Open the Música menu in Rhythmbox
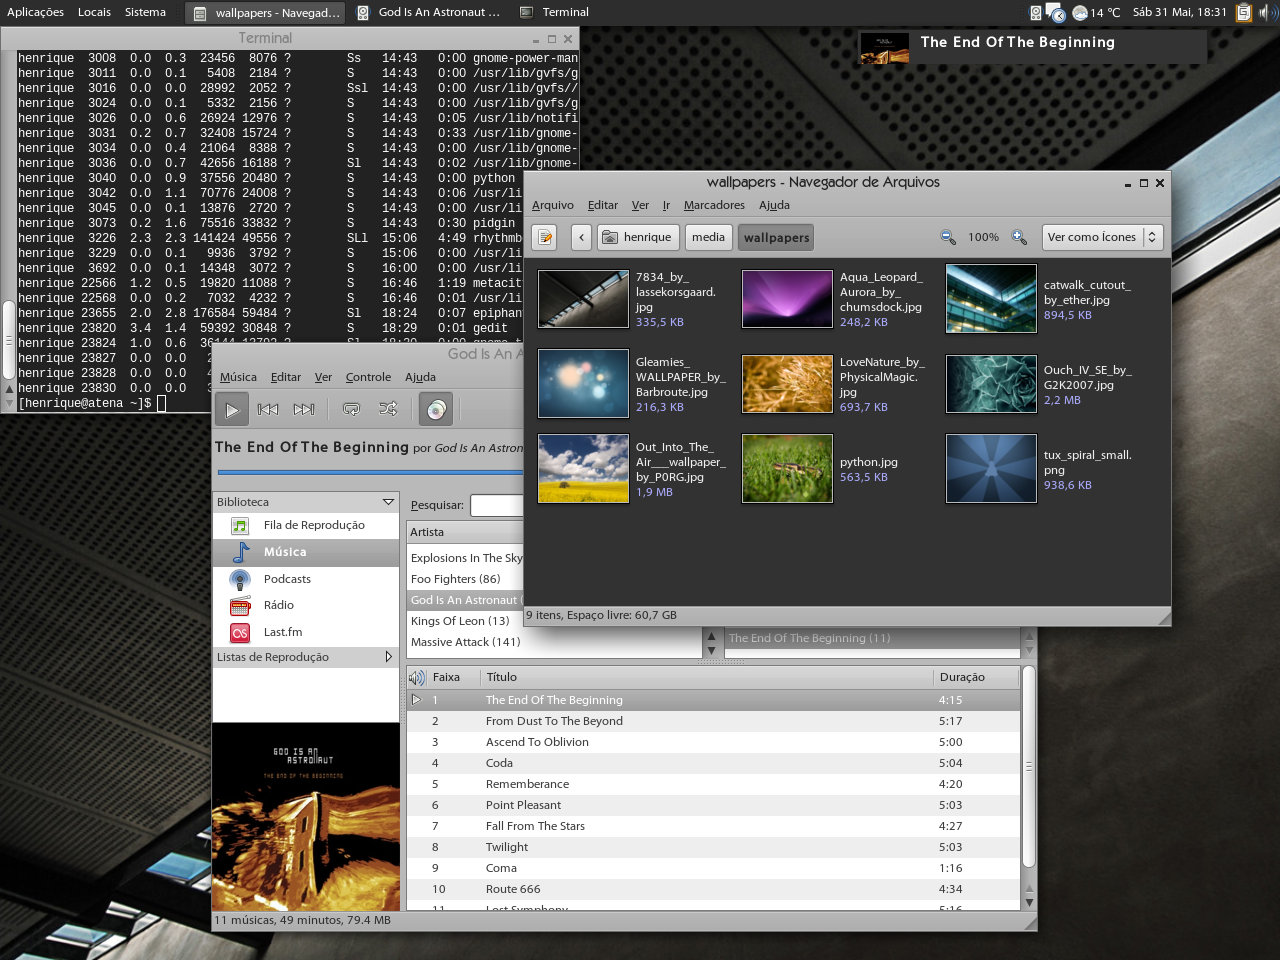 click(x=238, y=377)
